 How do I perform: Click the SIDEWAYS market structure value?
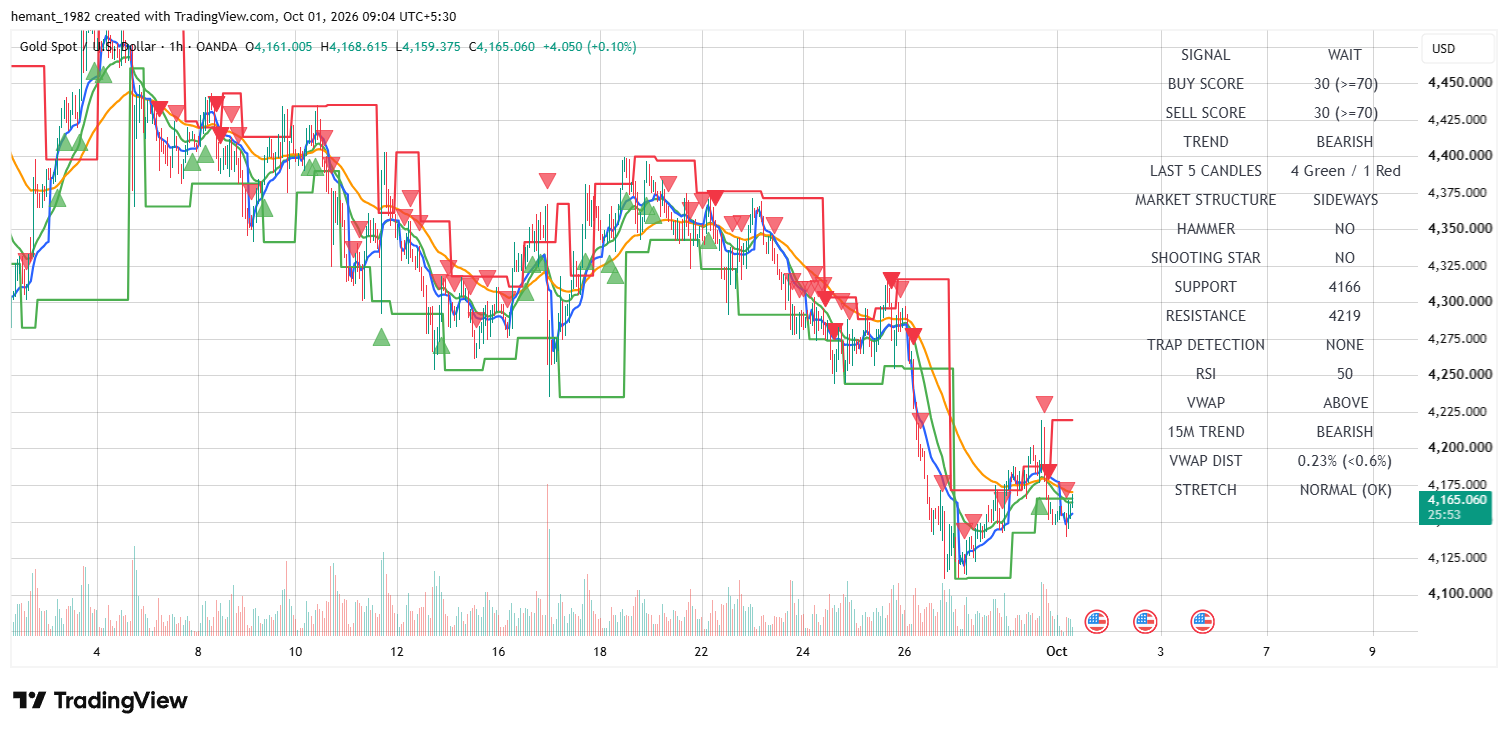pos(1345,200)
